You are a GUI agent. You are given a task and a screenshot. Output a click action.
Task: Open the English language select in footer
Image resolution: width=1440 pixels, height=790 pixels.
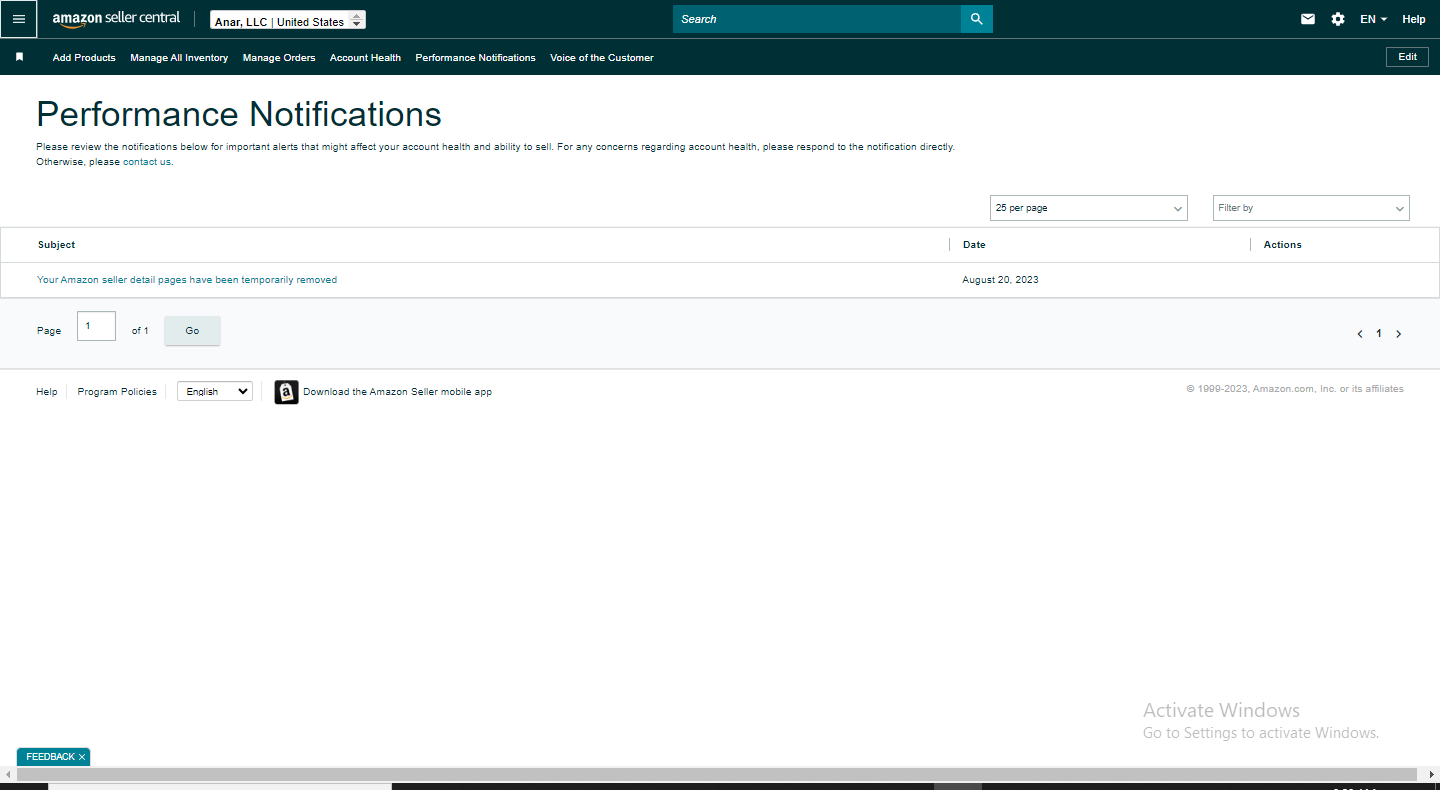[x=215, y=391]
